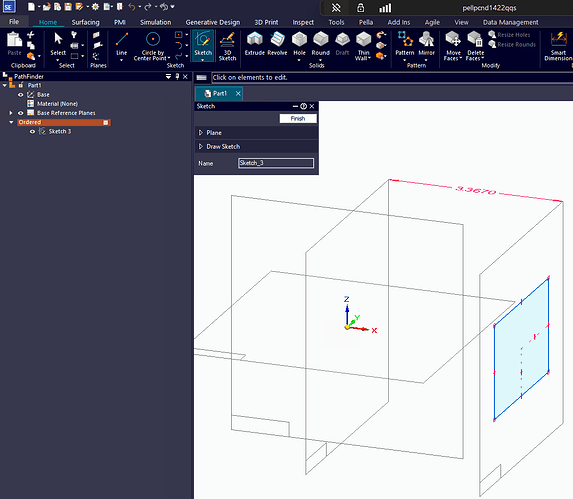Open the File menu
Viewport: 573px width, 499px height.
pyautogui.click(x=14, y=22)
